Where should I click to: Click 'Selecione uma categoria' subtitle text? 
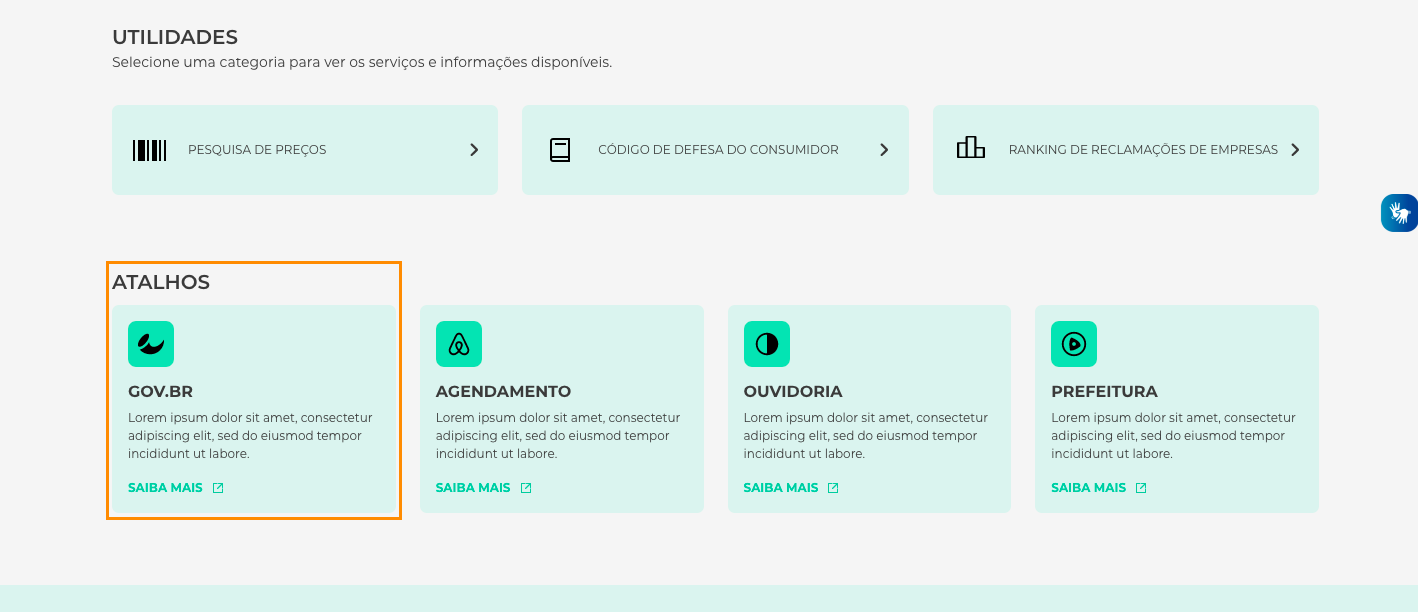point(362,62)
